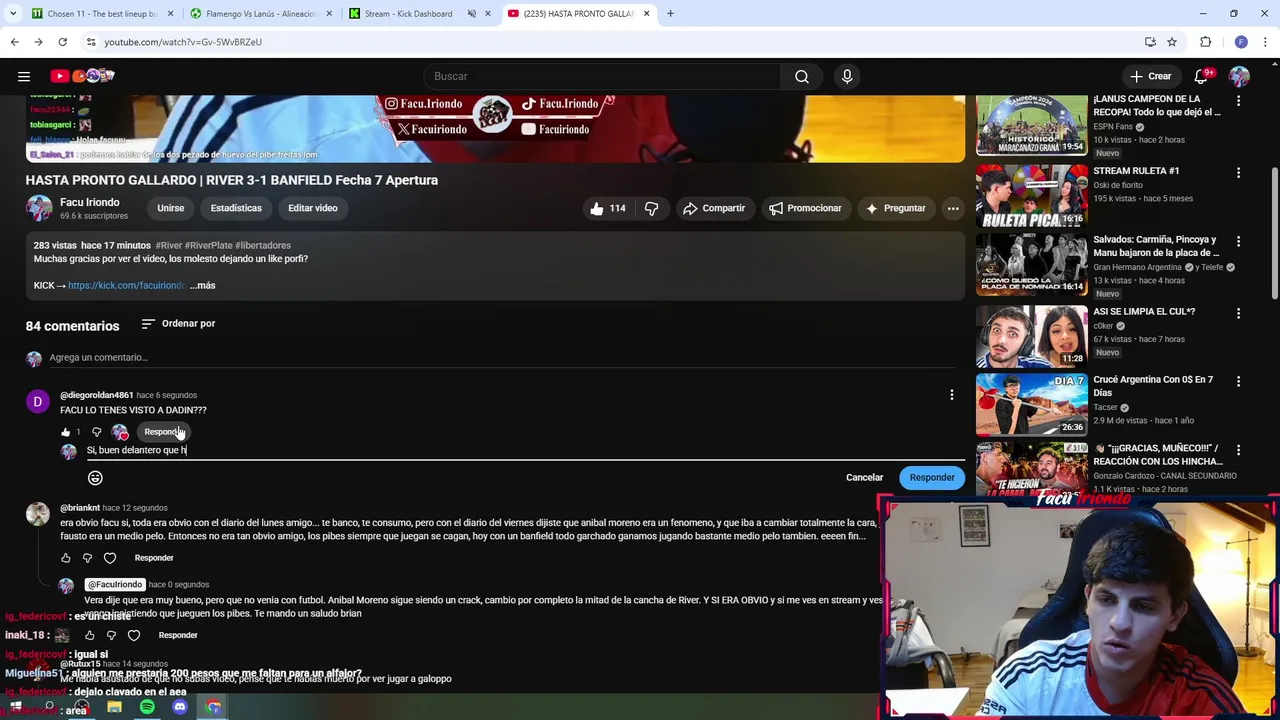1280x720 pixels.
Task: Expand the description with ...más
Action: tap(203, 285)
